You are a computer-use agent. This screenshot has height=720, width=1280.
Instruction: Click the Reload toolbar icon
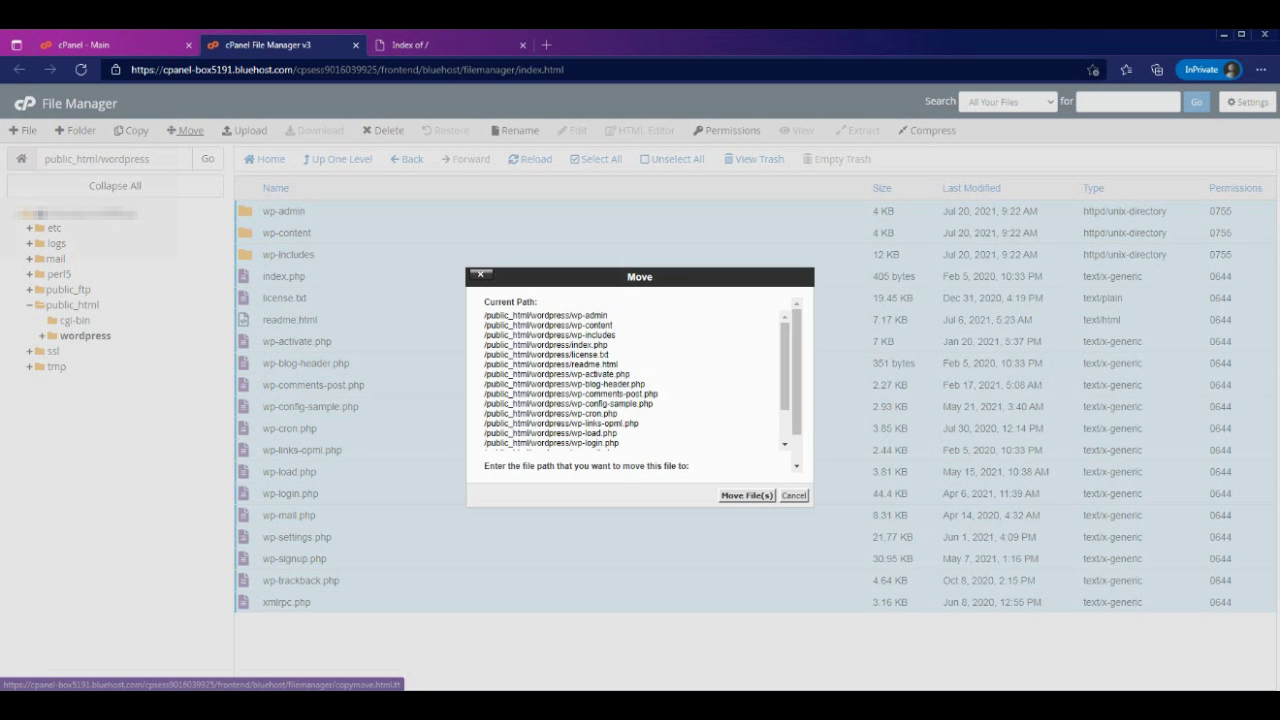tap(513, 159)
